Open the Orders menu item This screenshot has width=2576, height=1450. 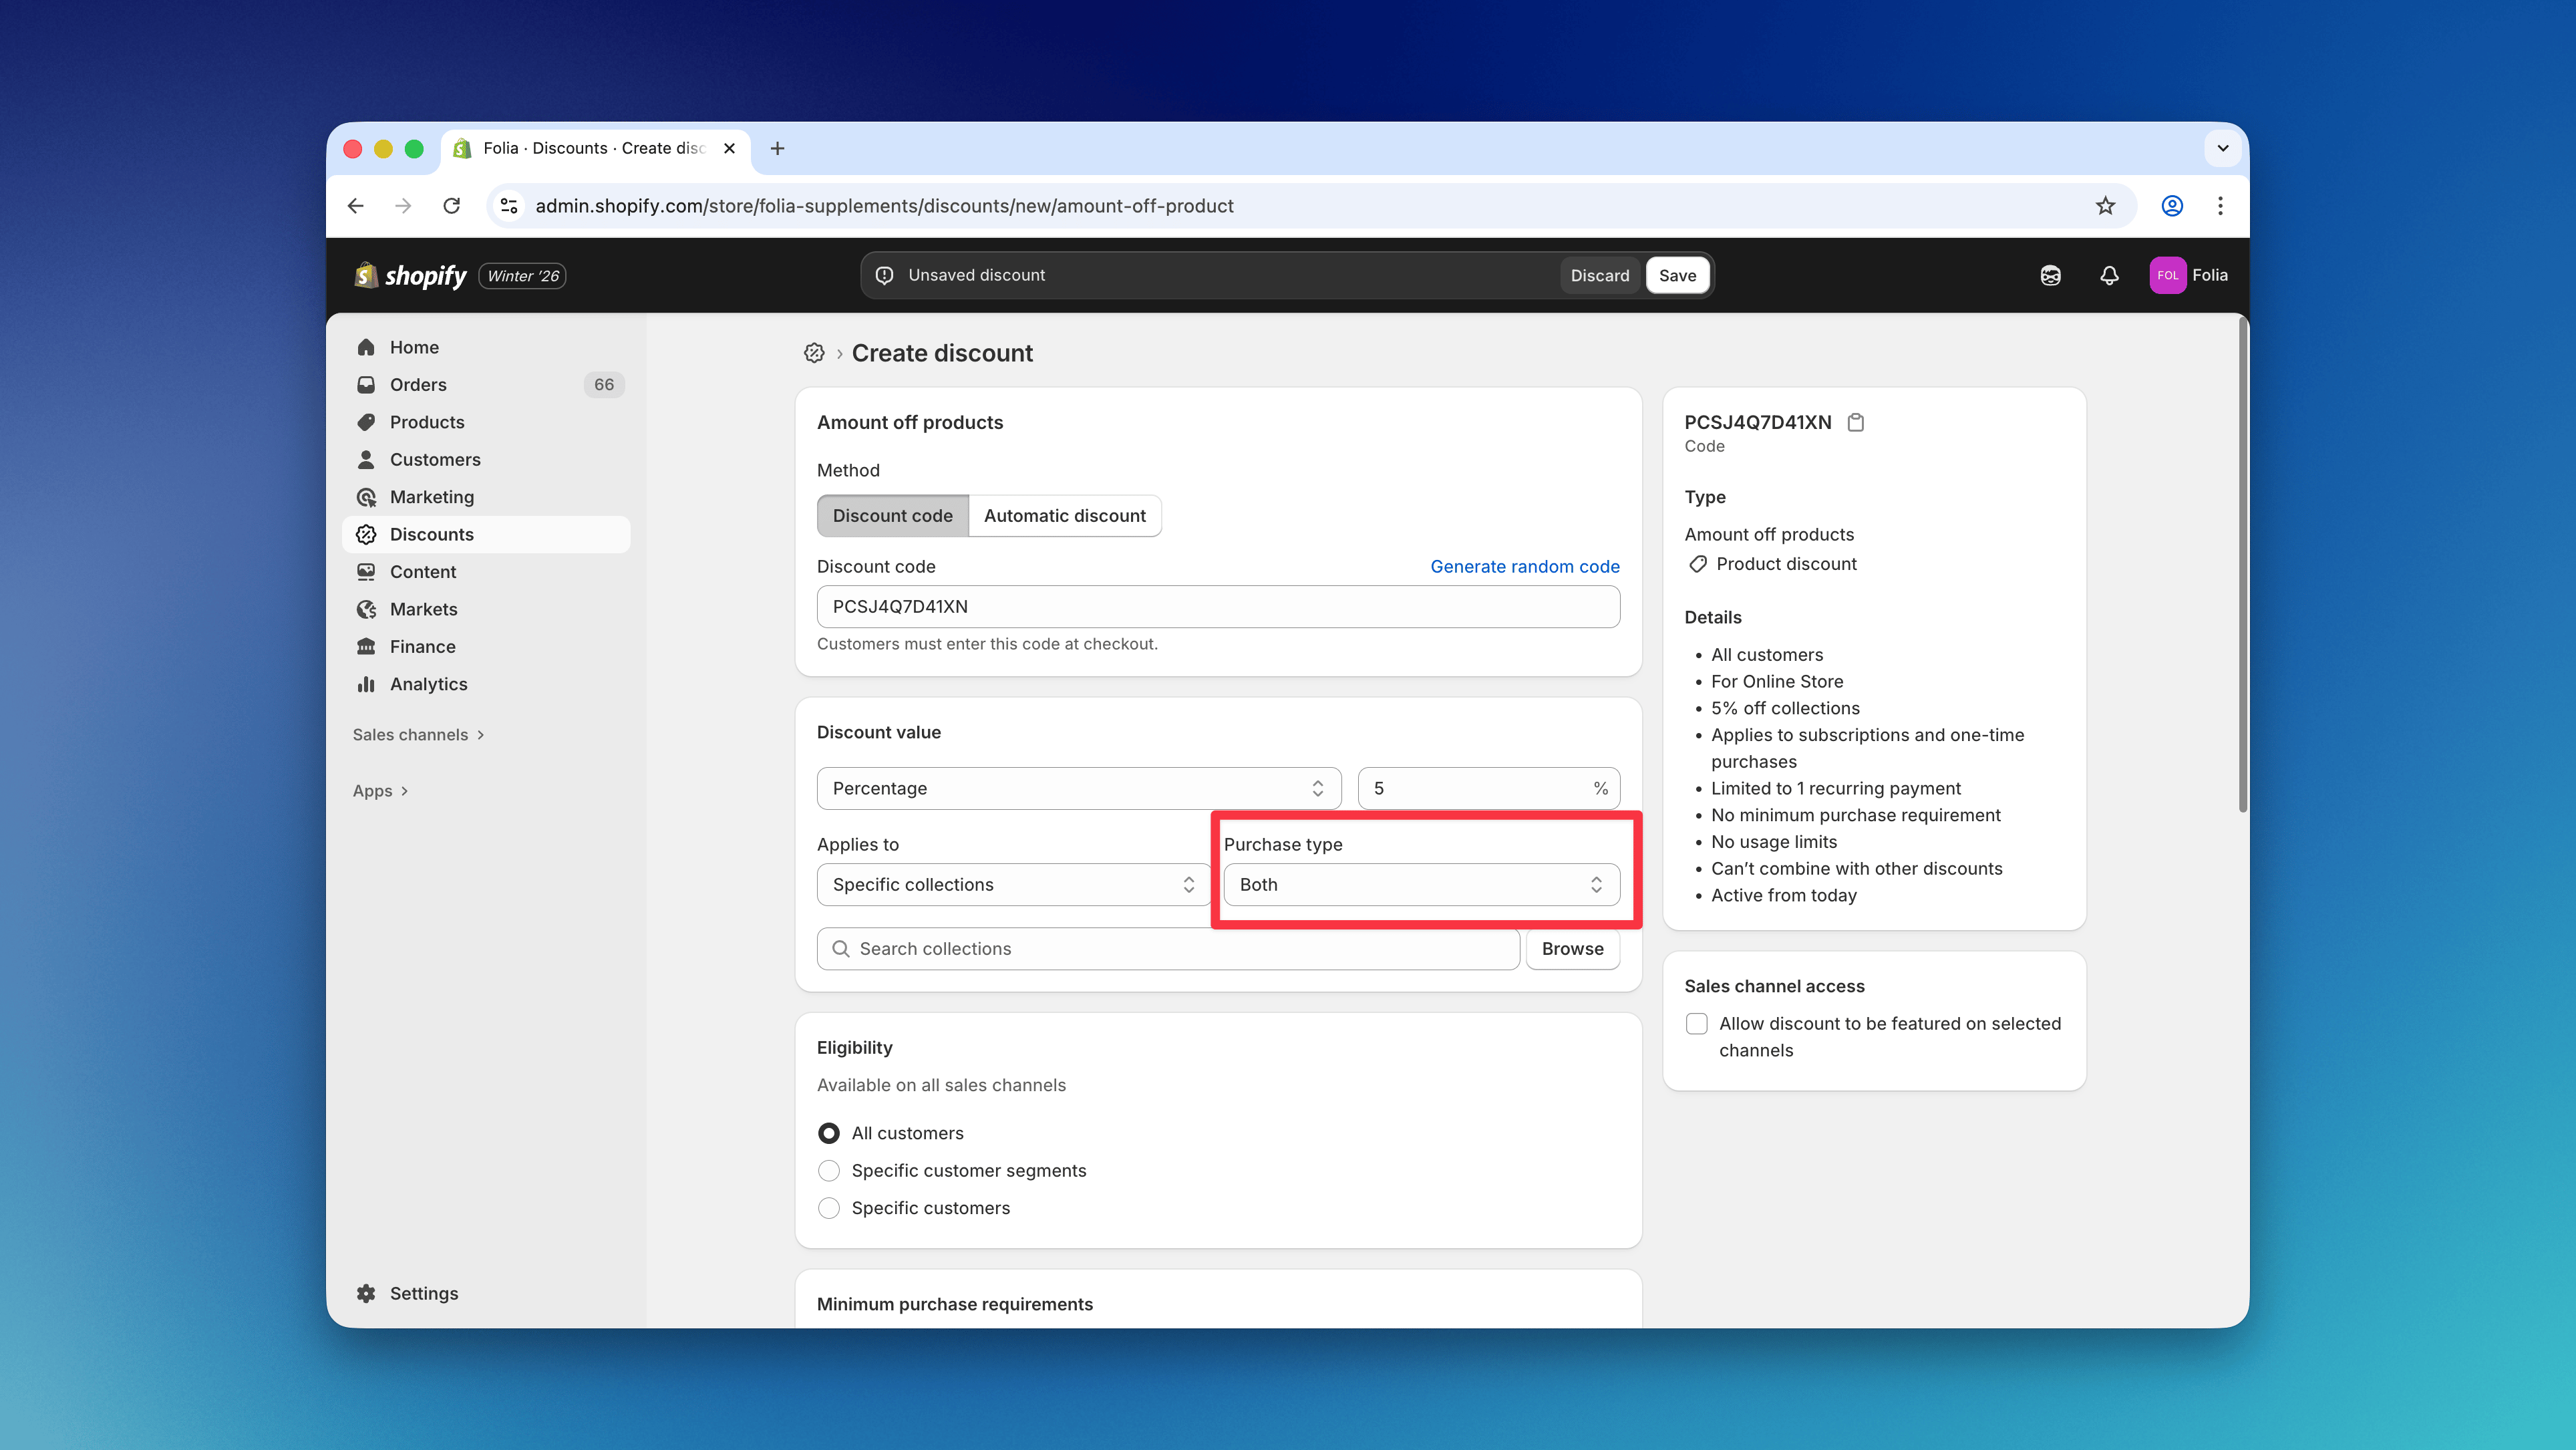click(486, 385)
